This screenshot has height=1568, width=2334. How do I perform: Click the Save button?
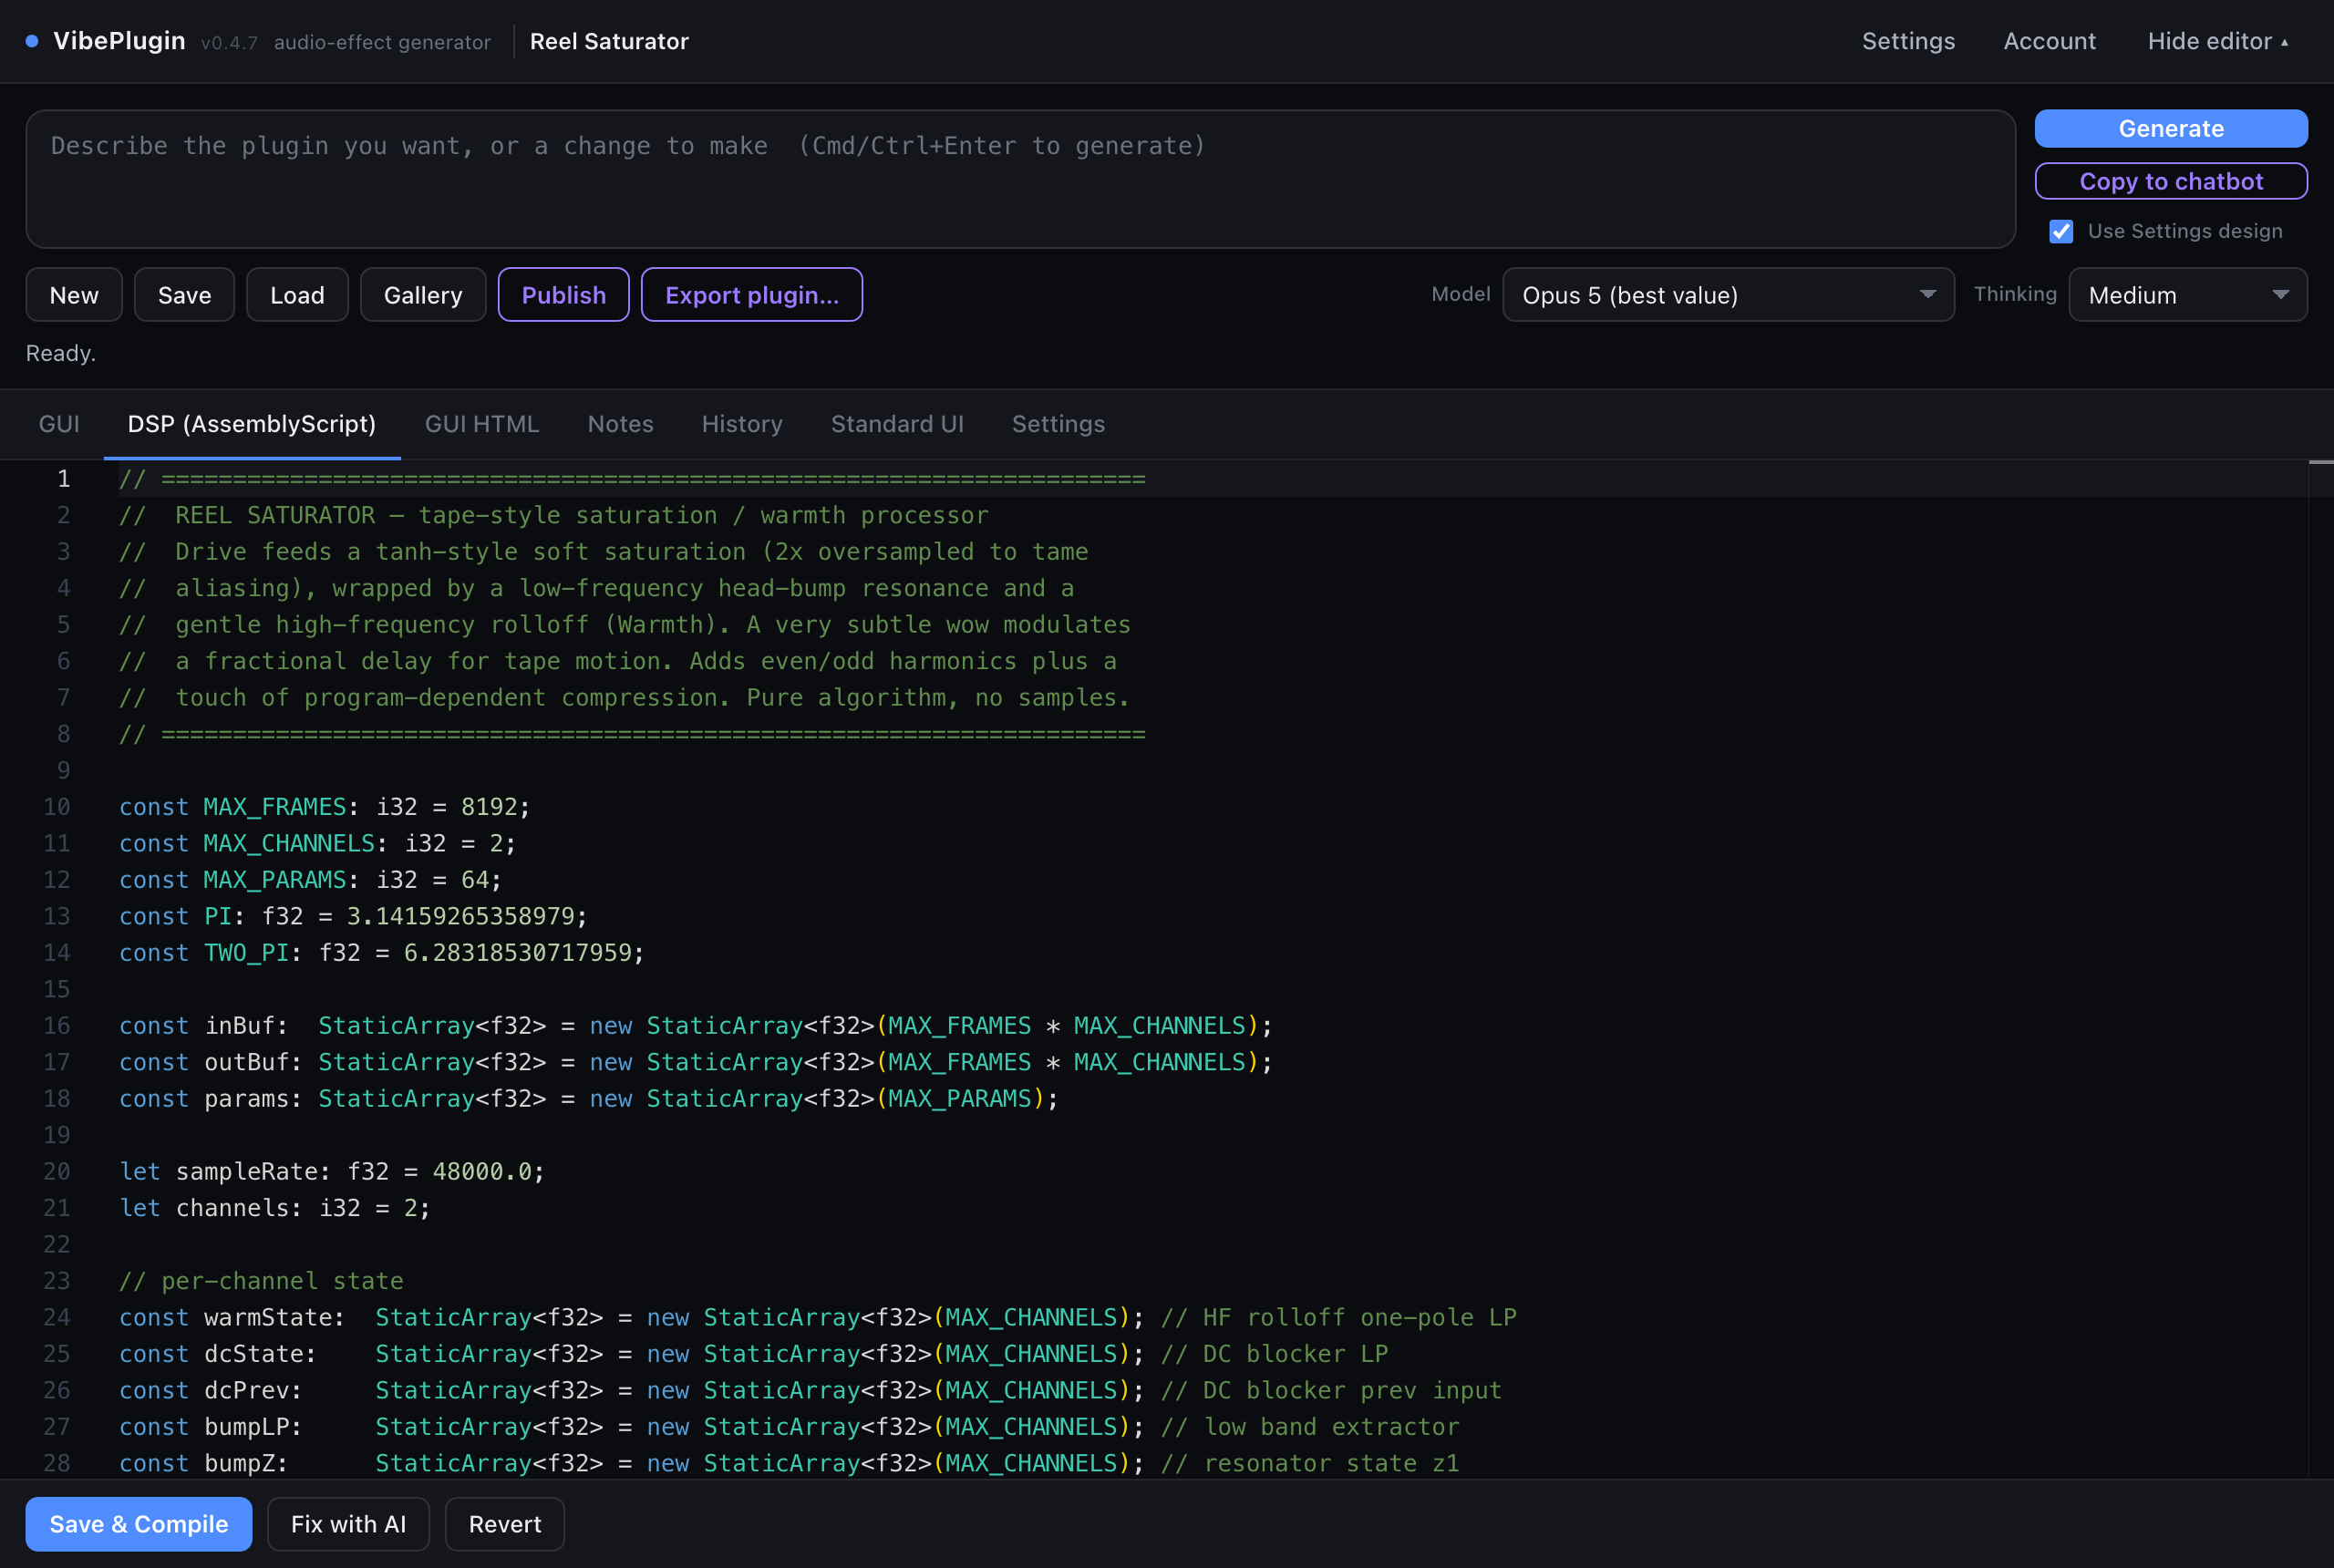(x=184, y=295)
